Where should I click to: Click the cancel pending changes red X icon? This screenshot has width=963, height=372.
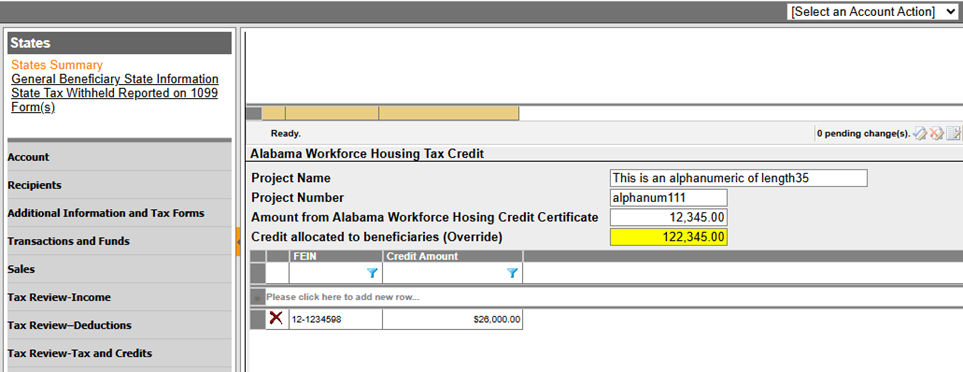(936, 133)
